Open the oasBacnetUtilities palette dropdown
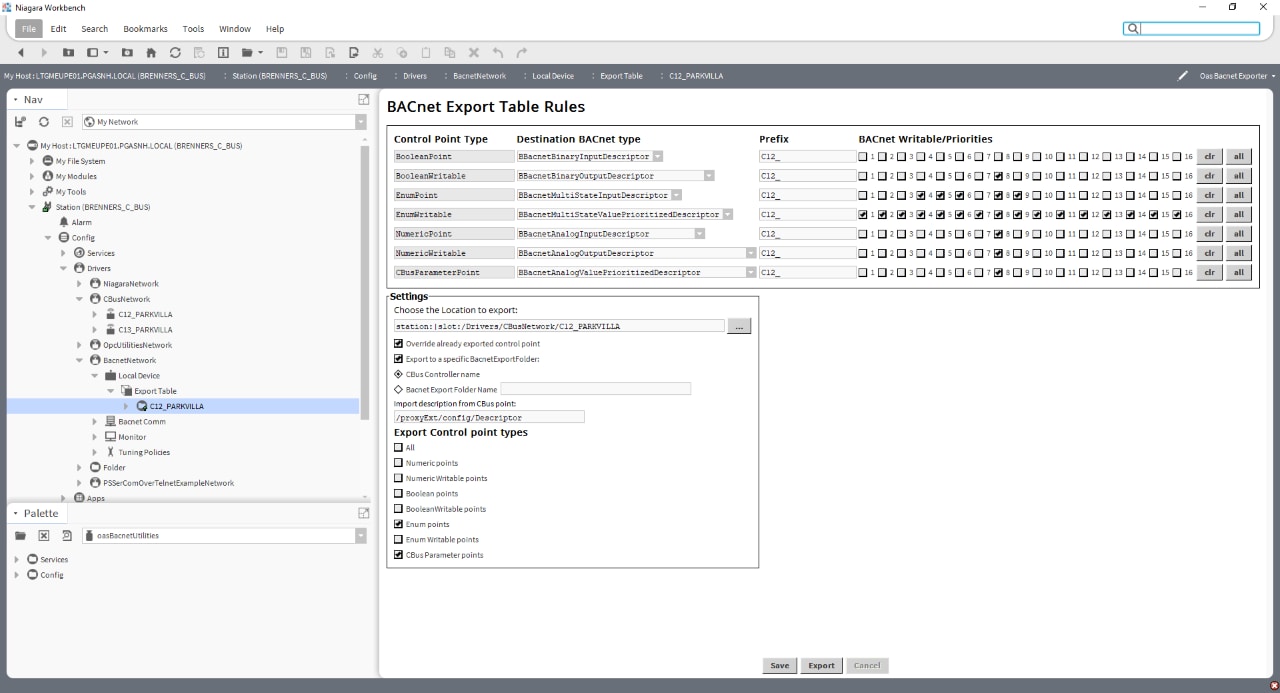1280x693 pixels. point(361,536)
